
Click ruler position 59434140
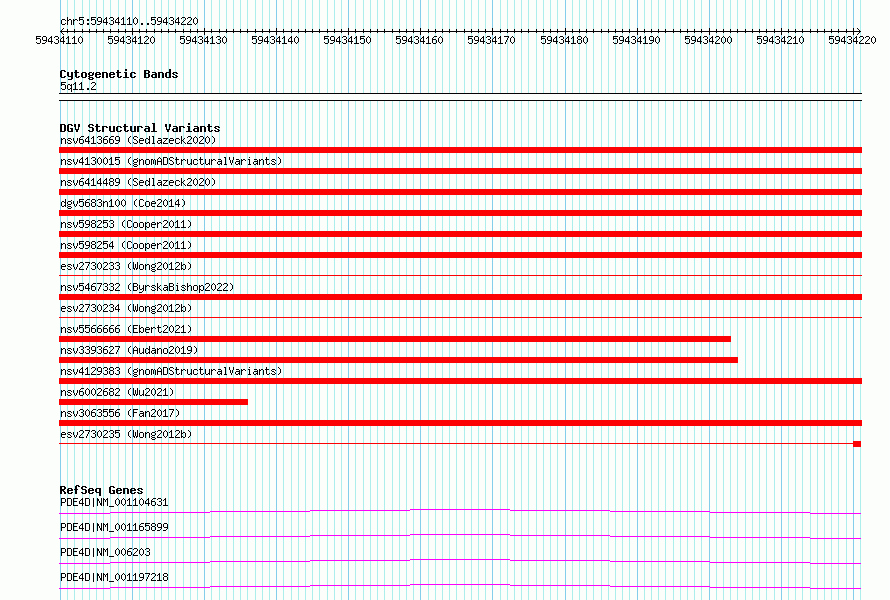[275, 40]
